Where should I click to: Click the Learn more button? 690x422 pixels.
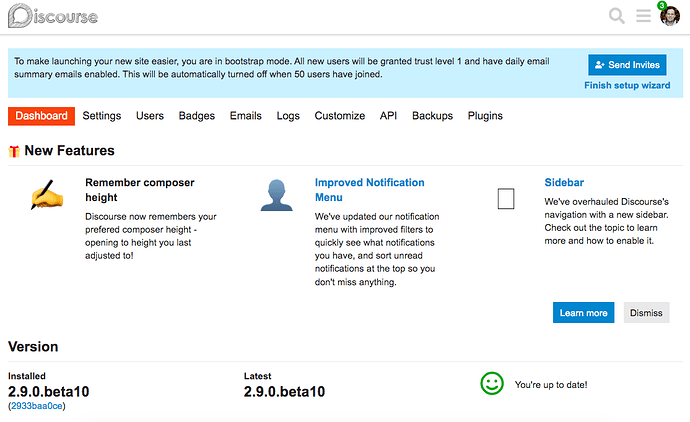584,312
